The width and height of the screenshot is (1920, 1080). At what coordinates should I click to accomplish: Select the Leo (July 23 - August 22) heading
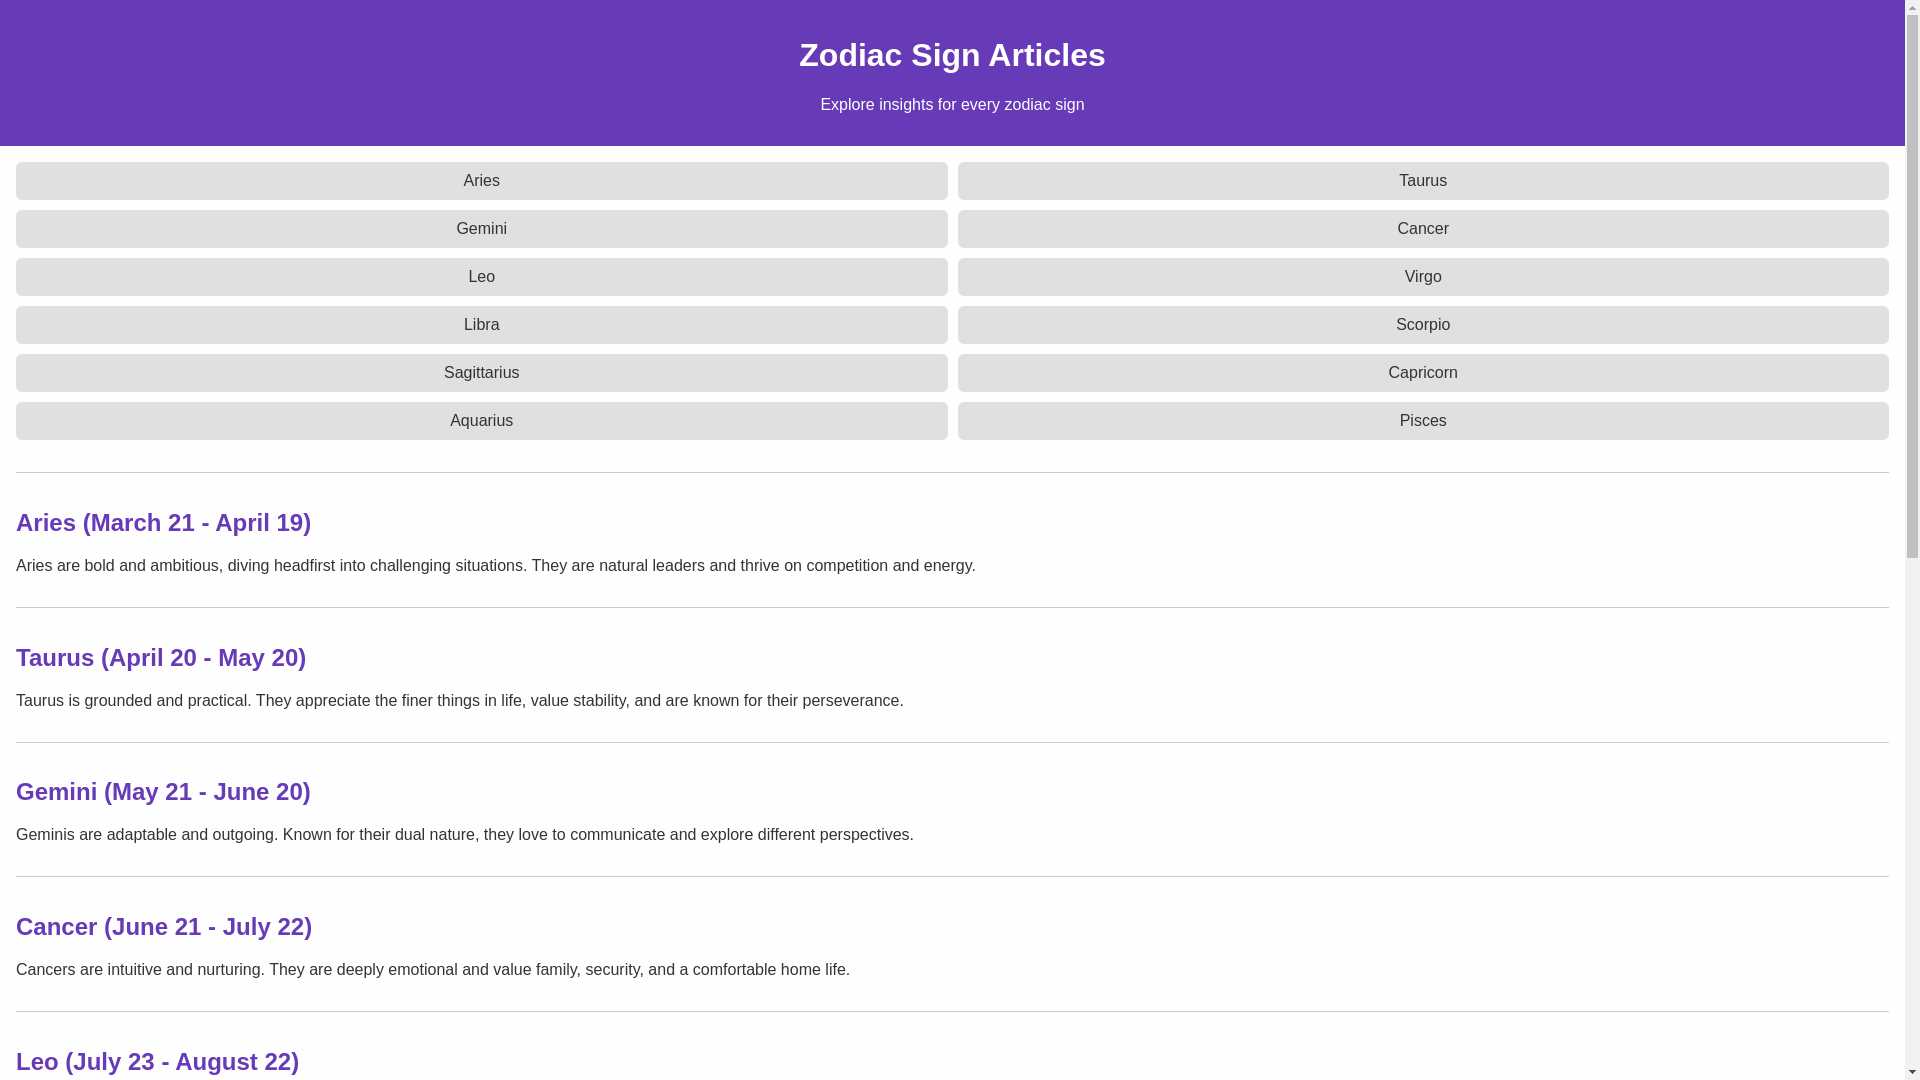(157, 1062)
